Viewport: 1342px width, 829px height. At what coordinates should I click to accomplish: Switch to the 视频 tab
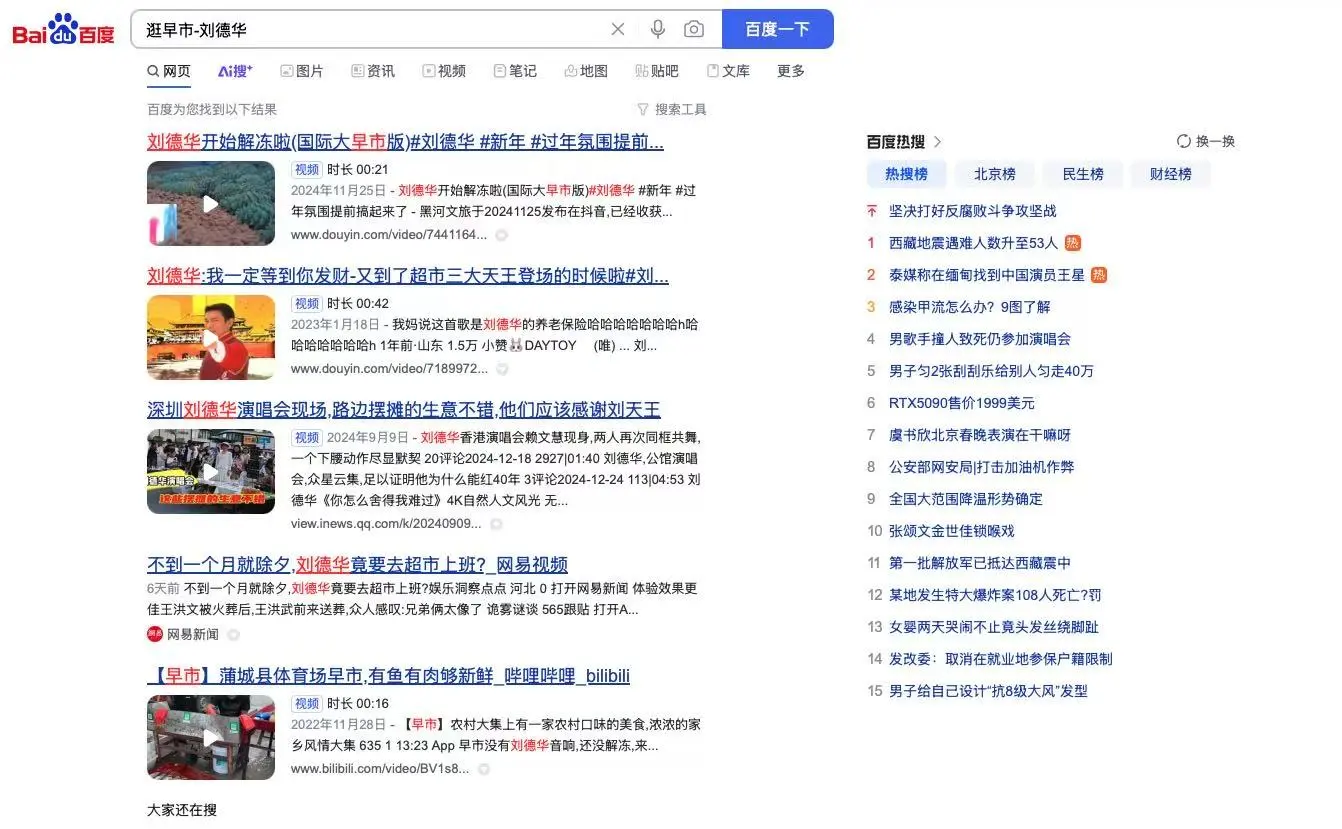coord(444,71)
